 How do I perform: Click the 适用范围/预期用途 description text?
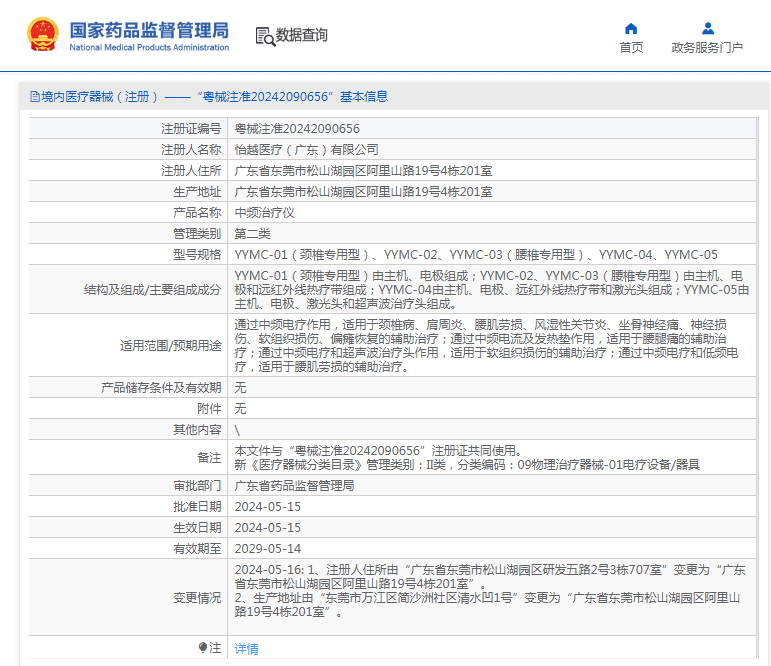486,346
